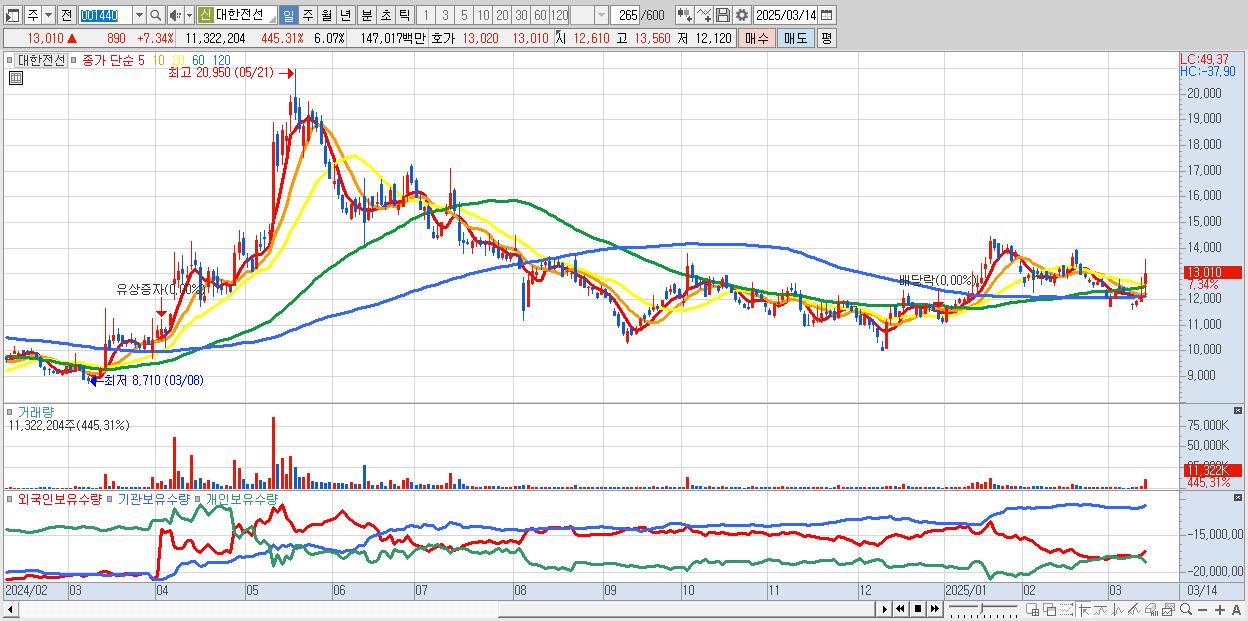Save chart settings with floppy disk icon

723,15
